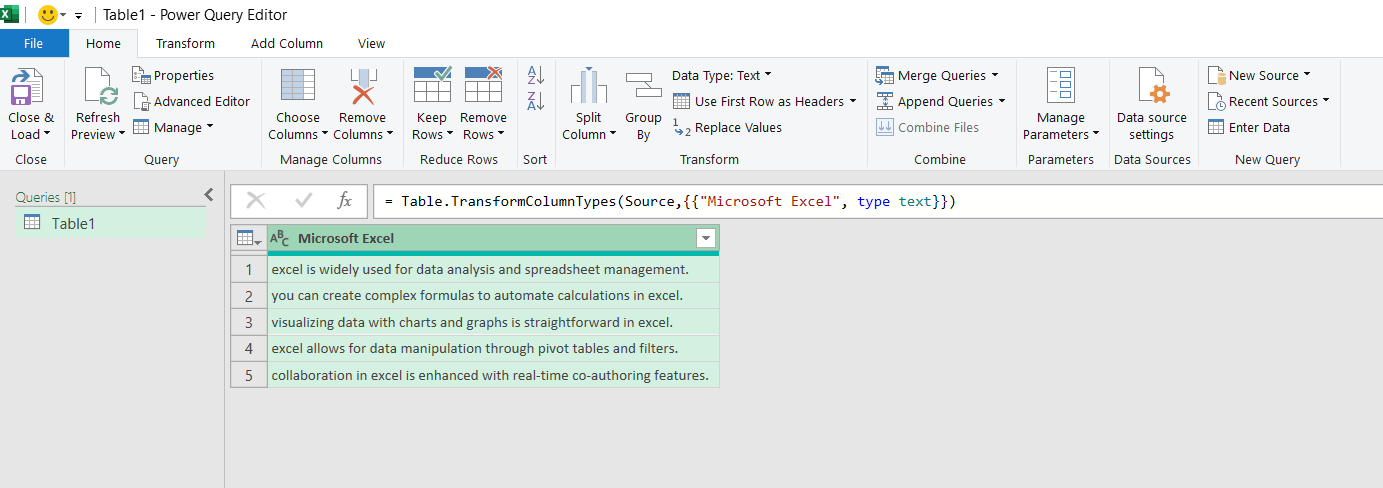The height and width of the screenshot is (488, 1383).
Task: Sort column descending Z to A
Action: point(535,101)
